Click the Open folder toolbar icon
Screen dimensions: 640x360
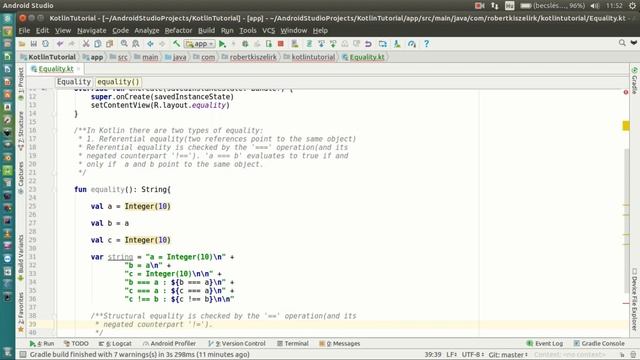point(22,44)
